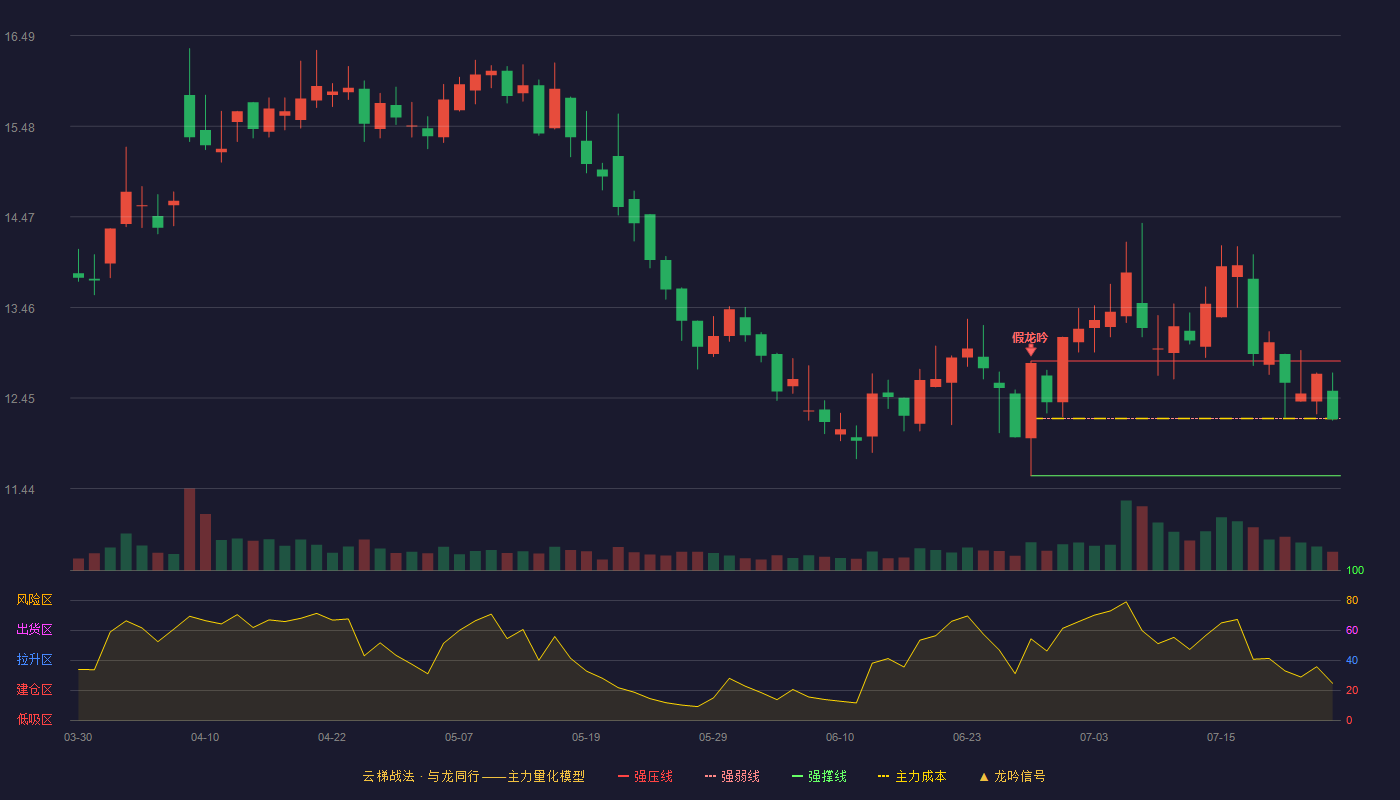Toggle the 强弱线 legend series

click(732, 776)
